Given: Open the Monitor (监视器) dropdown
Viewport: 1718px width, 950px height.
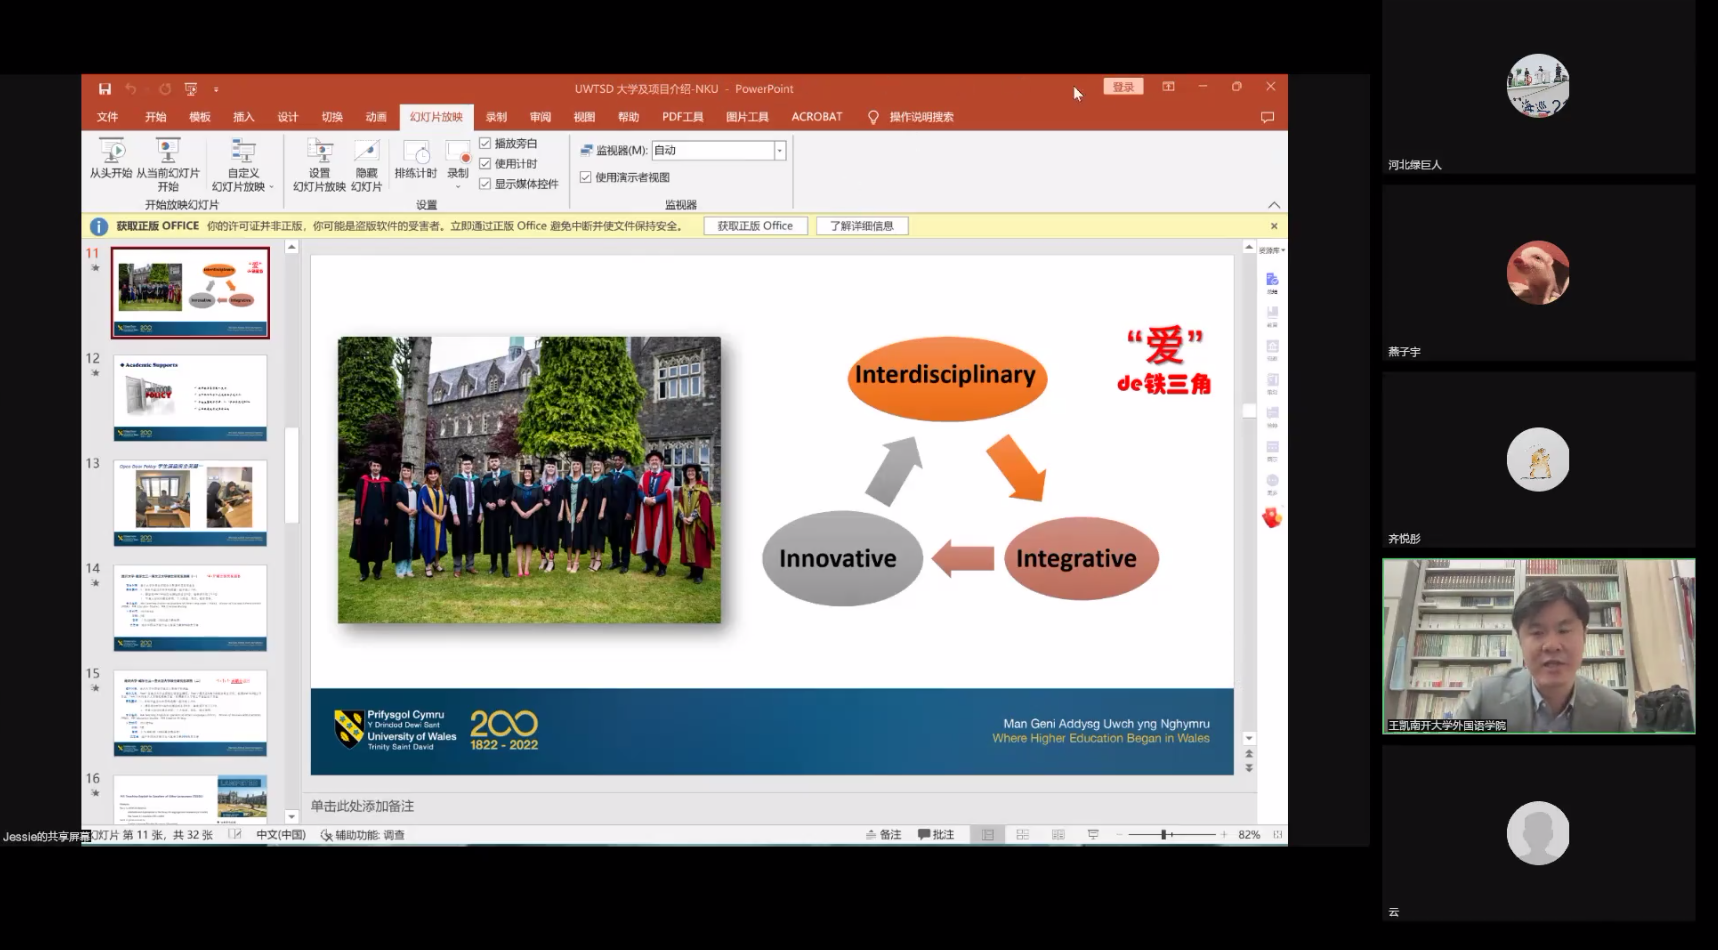Looking at the screenshot, I should 779,151.
